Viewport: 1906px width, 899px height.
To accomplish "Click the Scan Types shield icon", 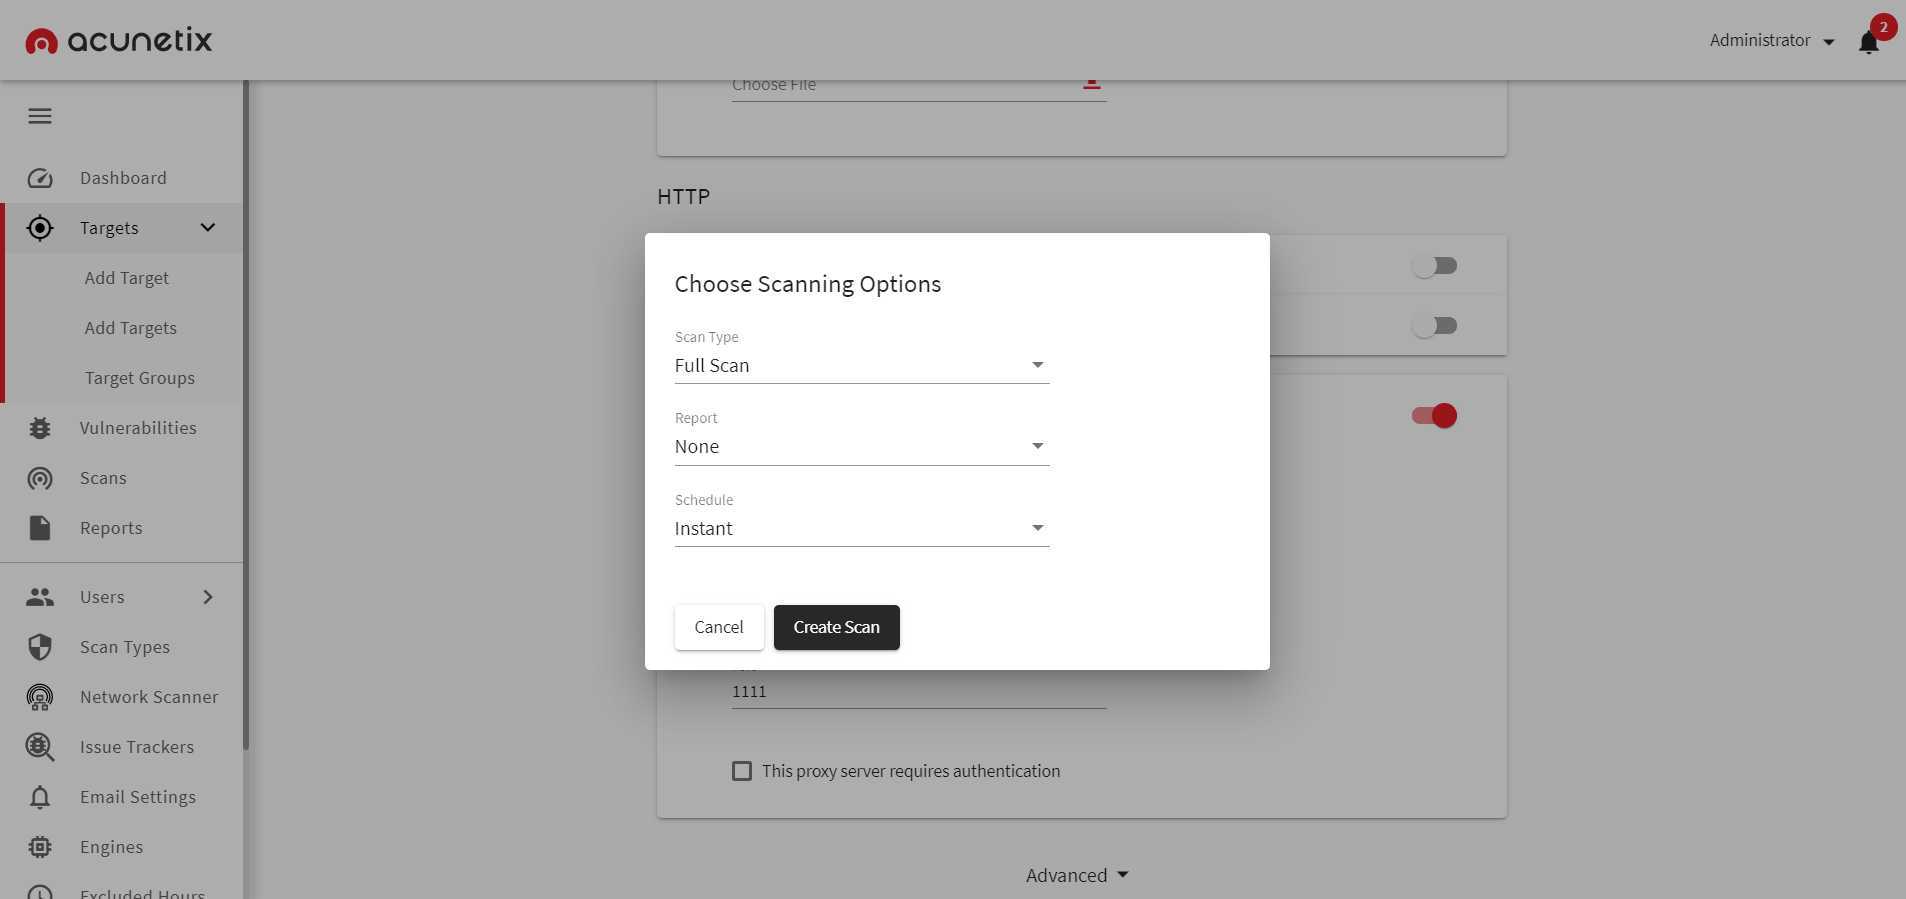I will click(x=40, y=647).
